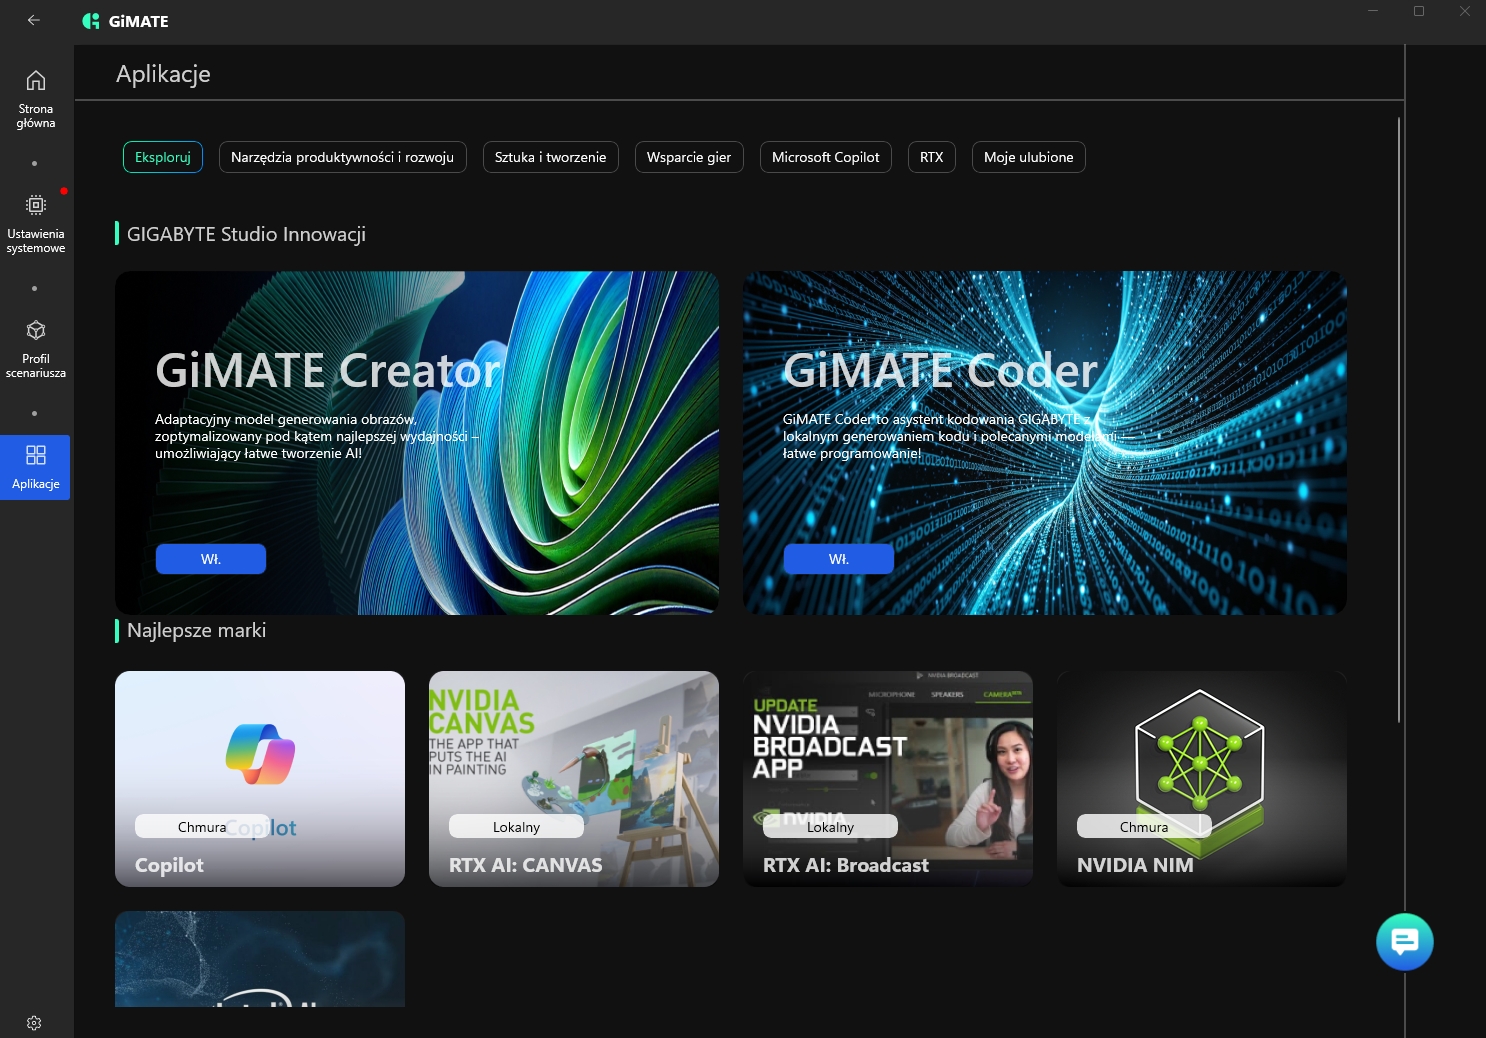
Task: Select the Eksploruj filter tab
Action: [163, 157]
